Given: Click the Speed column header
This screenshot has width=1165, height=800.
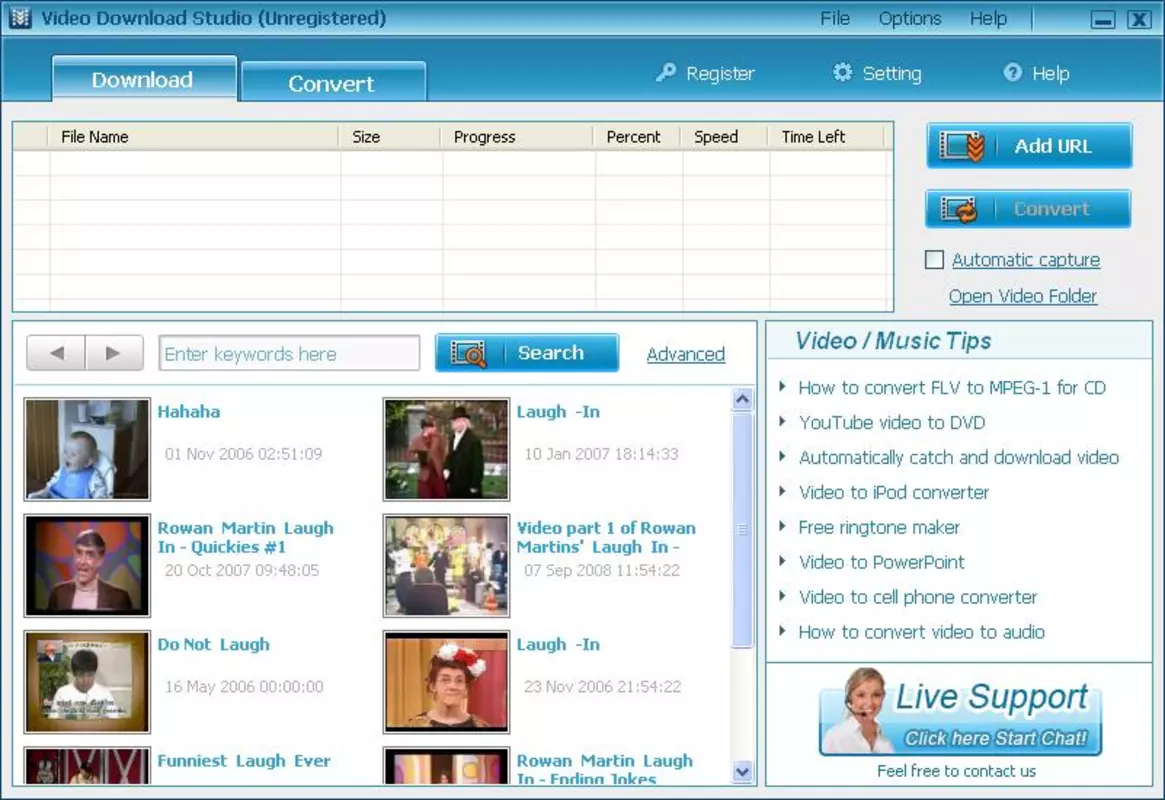Looking at the screenshot, I should point(724,137).
